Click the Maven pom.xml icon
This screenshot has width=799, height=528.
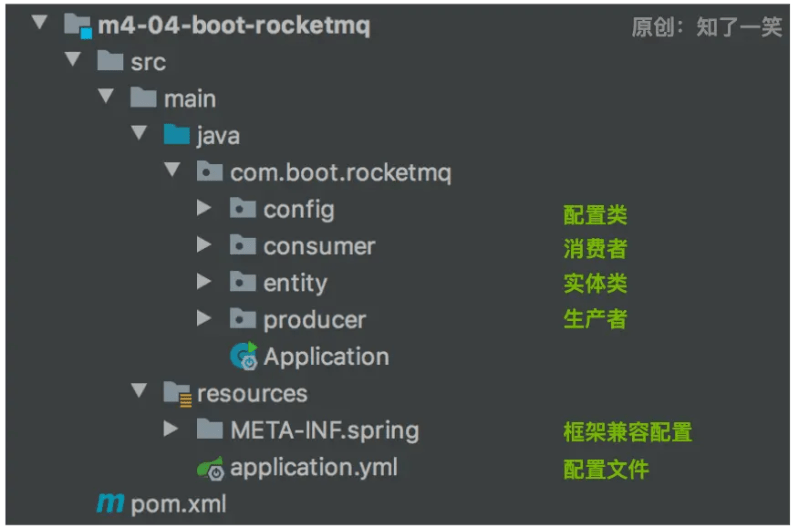click(x=110, y=503)
